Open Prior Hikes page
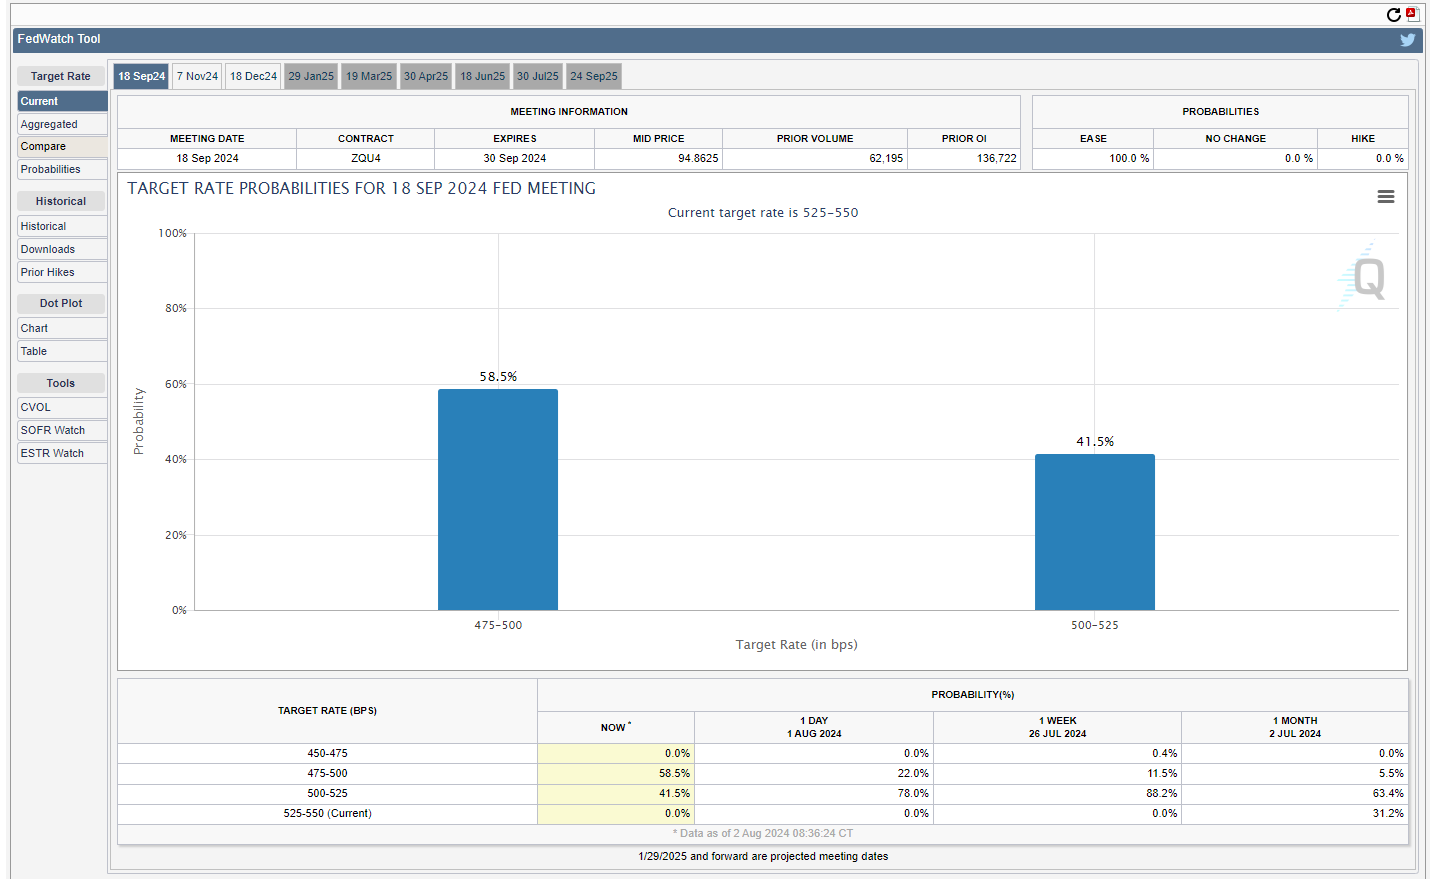 [x=61, y=273]
